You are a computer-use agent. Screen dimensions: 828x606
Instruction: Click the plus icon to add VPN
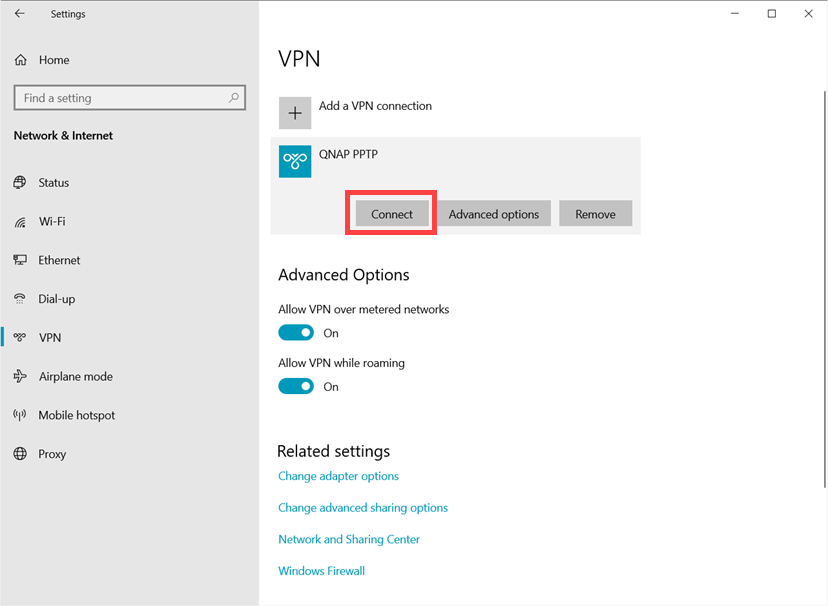click(295, 113)
